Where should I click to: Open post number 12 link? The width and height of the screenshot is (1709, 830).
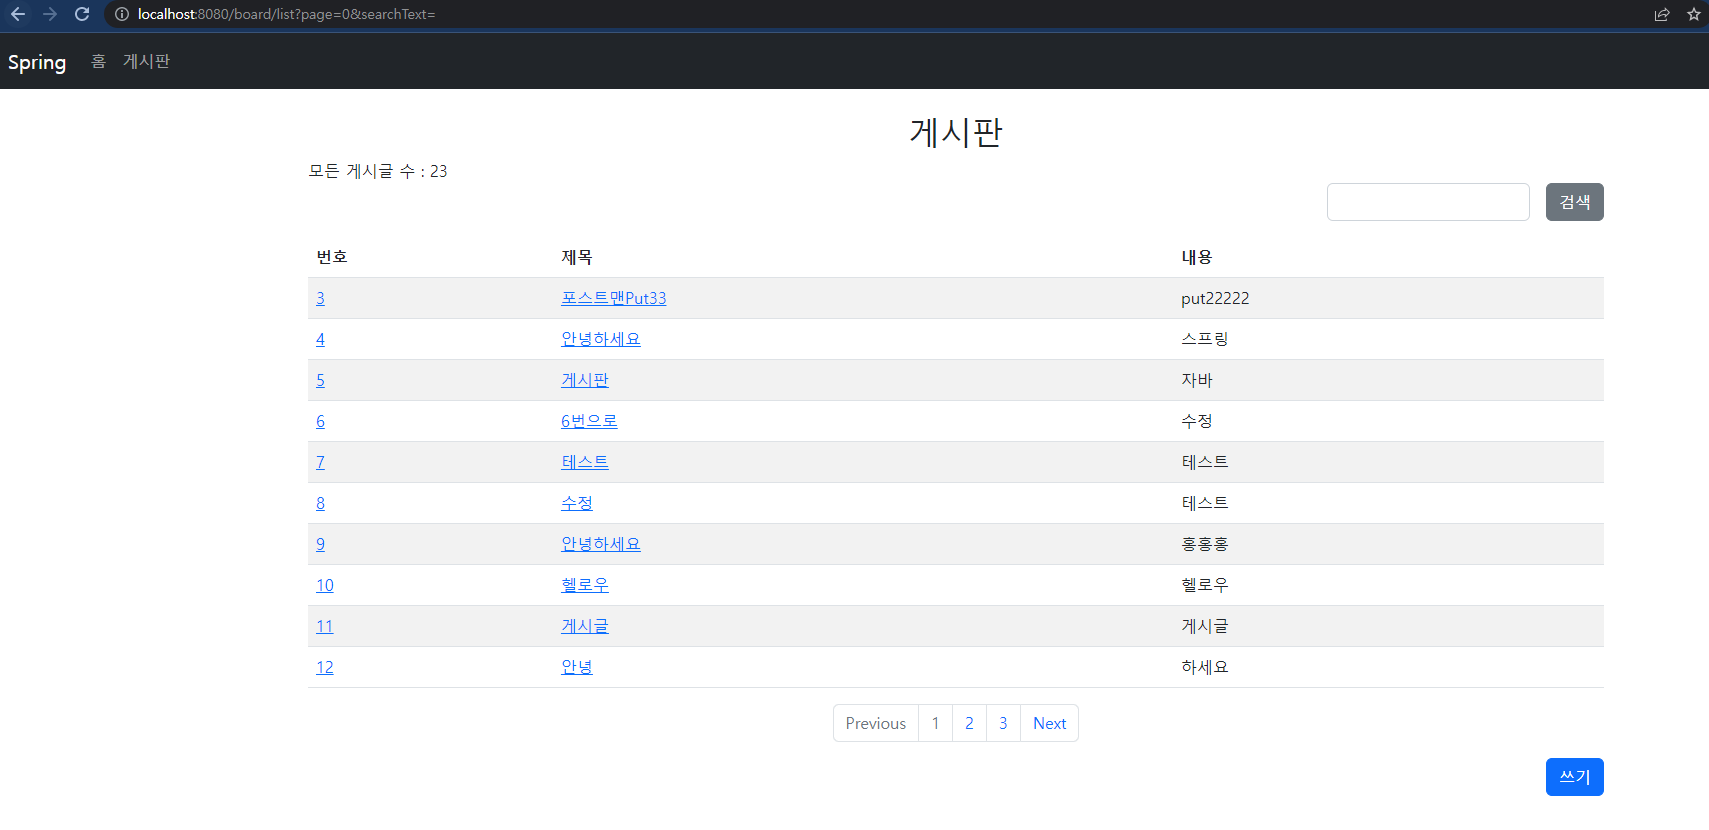pos(325,667)
